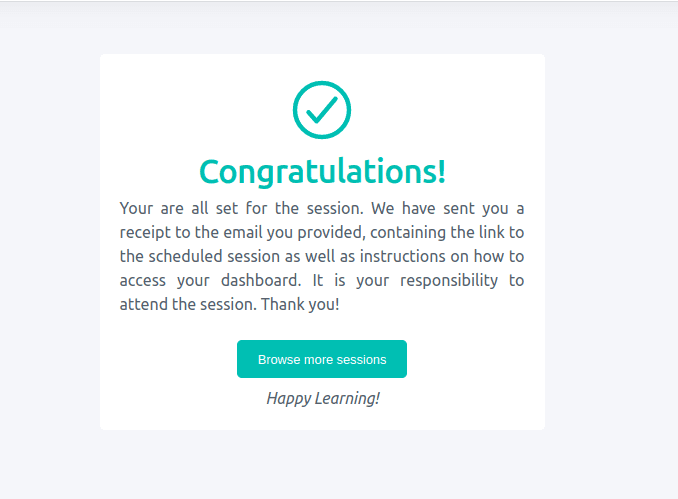Click the Browse more sessions button
This screenshot has width=678, height=499.
point(322,359)
